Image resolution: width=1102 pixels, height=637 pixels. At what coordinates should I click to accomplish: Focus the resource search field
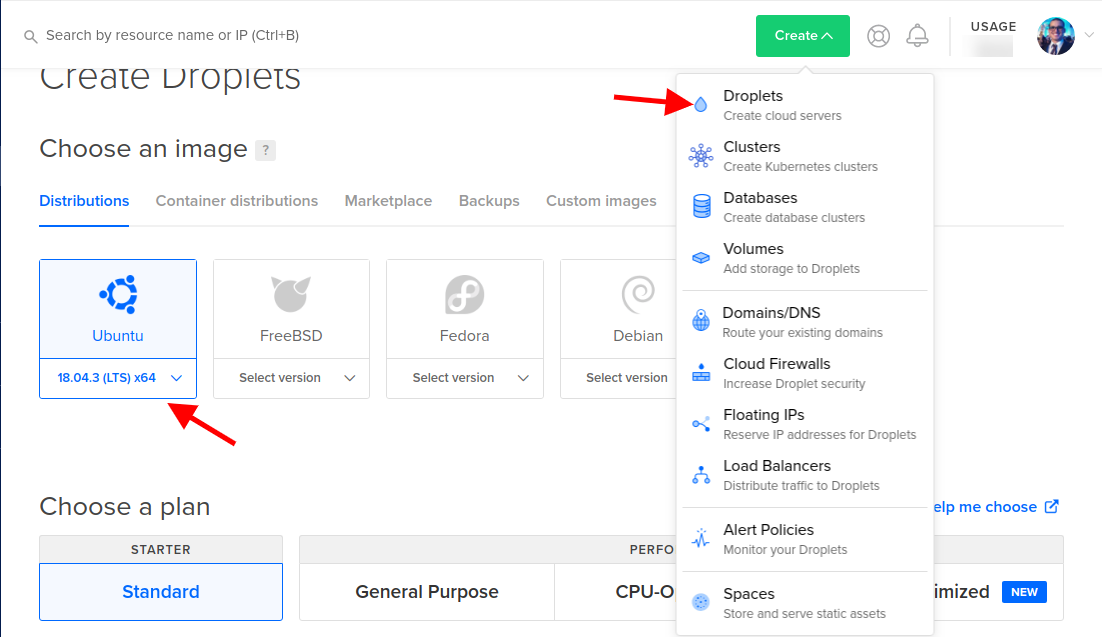172,35
